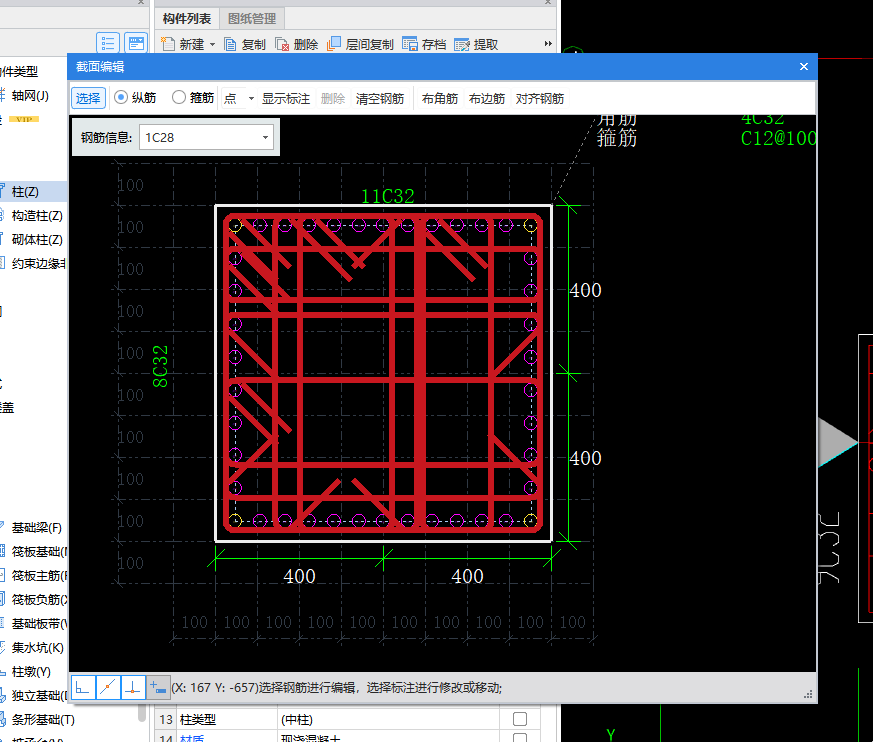
Task: Click the 柱类型 property cell in row 13
Action: tap(227, 719)
